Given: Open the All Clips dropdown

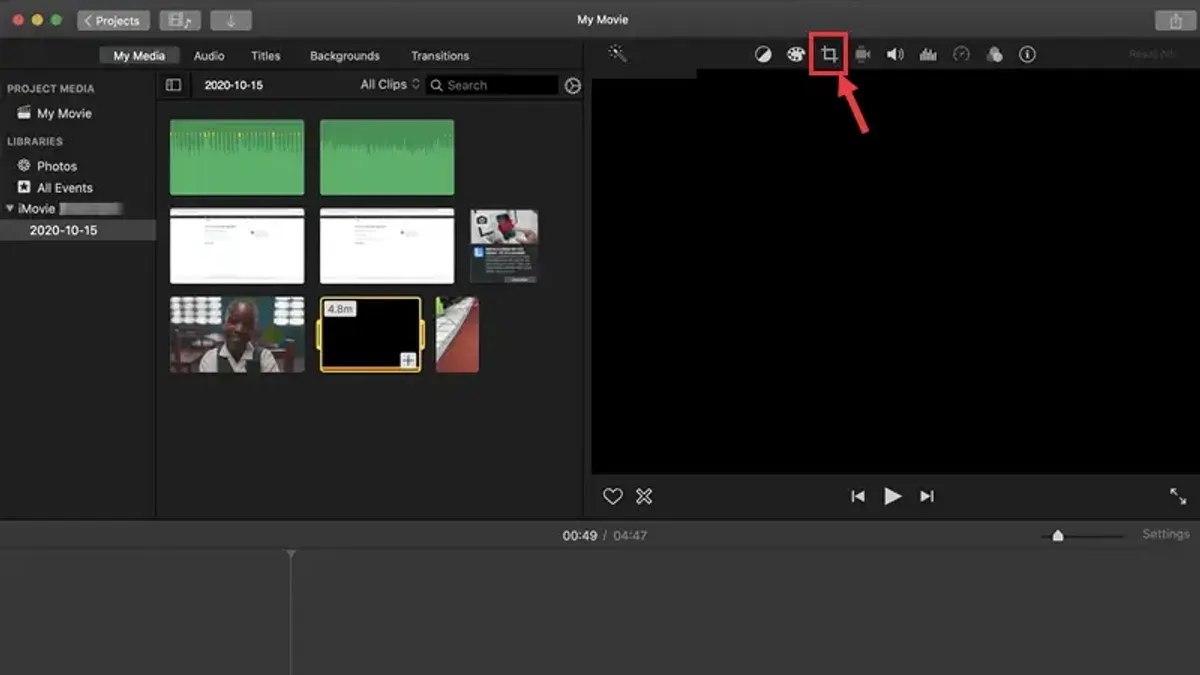Looking at the screenshot, I should pos(390,85).
